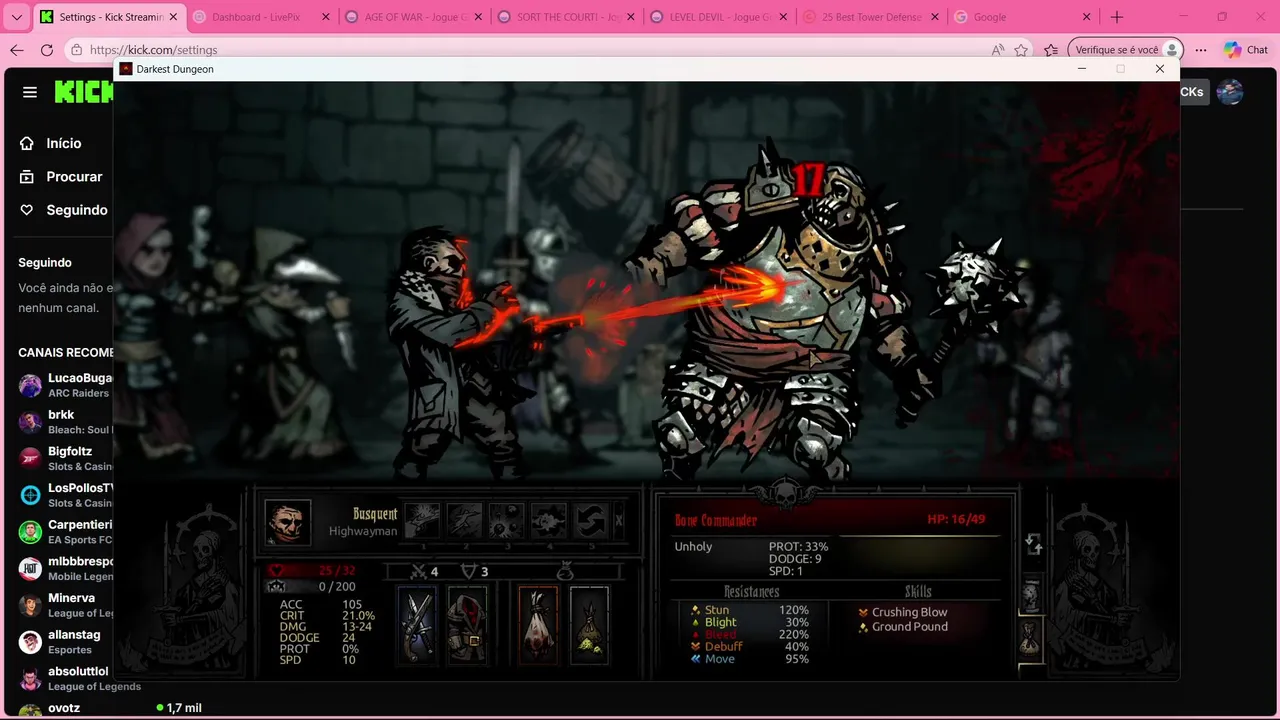Viewport: 1280px width, 720px height.
Task: Click the loot bag icon above trinkets
Action: click(565, 571)
